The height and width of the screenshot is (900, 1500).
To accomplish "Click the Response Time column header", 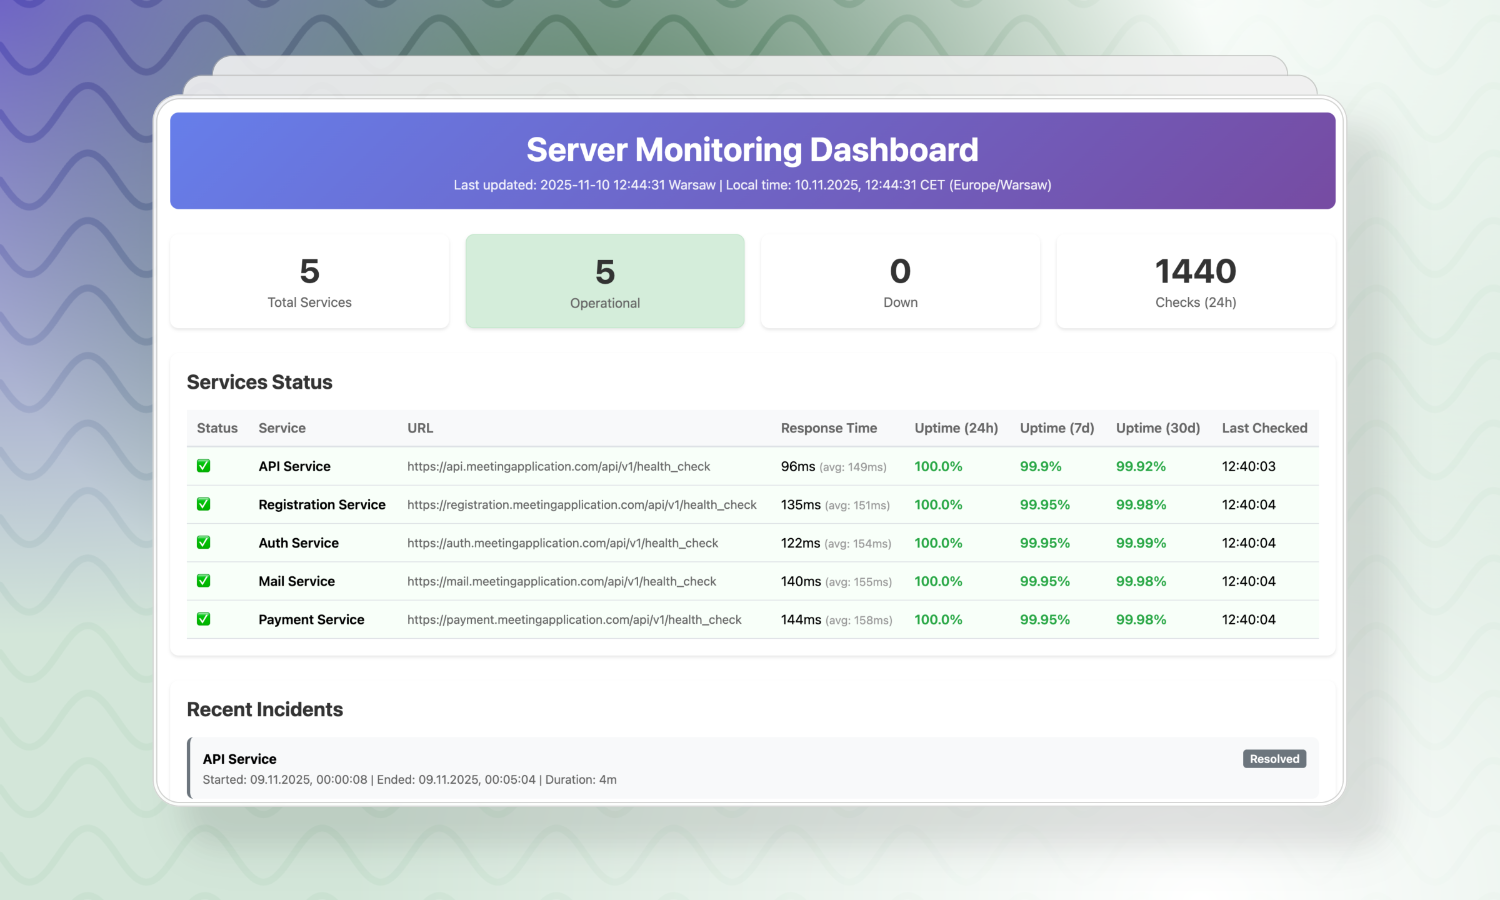I will click(x=828, y=428).
